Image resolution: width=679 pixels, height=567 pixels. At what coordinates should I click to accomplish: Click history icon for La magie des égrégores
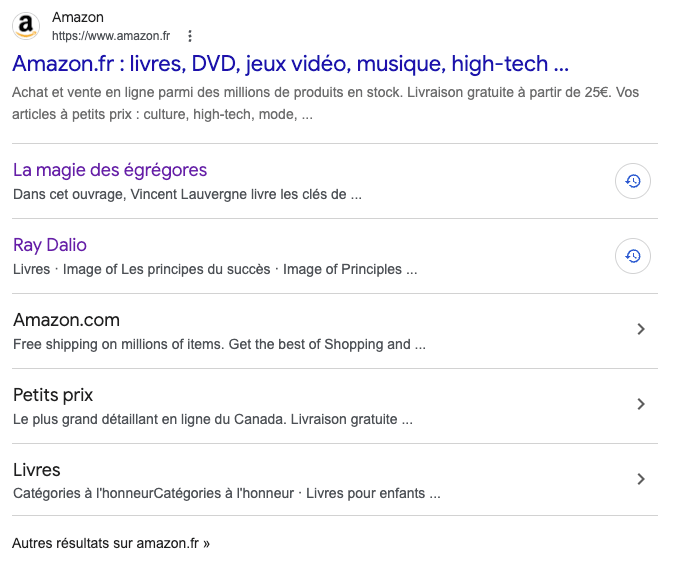[x=633, y=181]
